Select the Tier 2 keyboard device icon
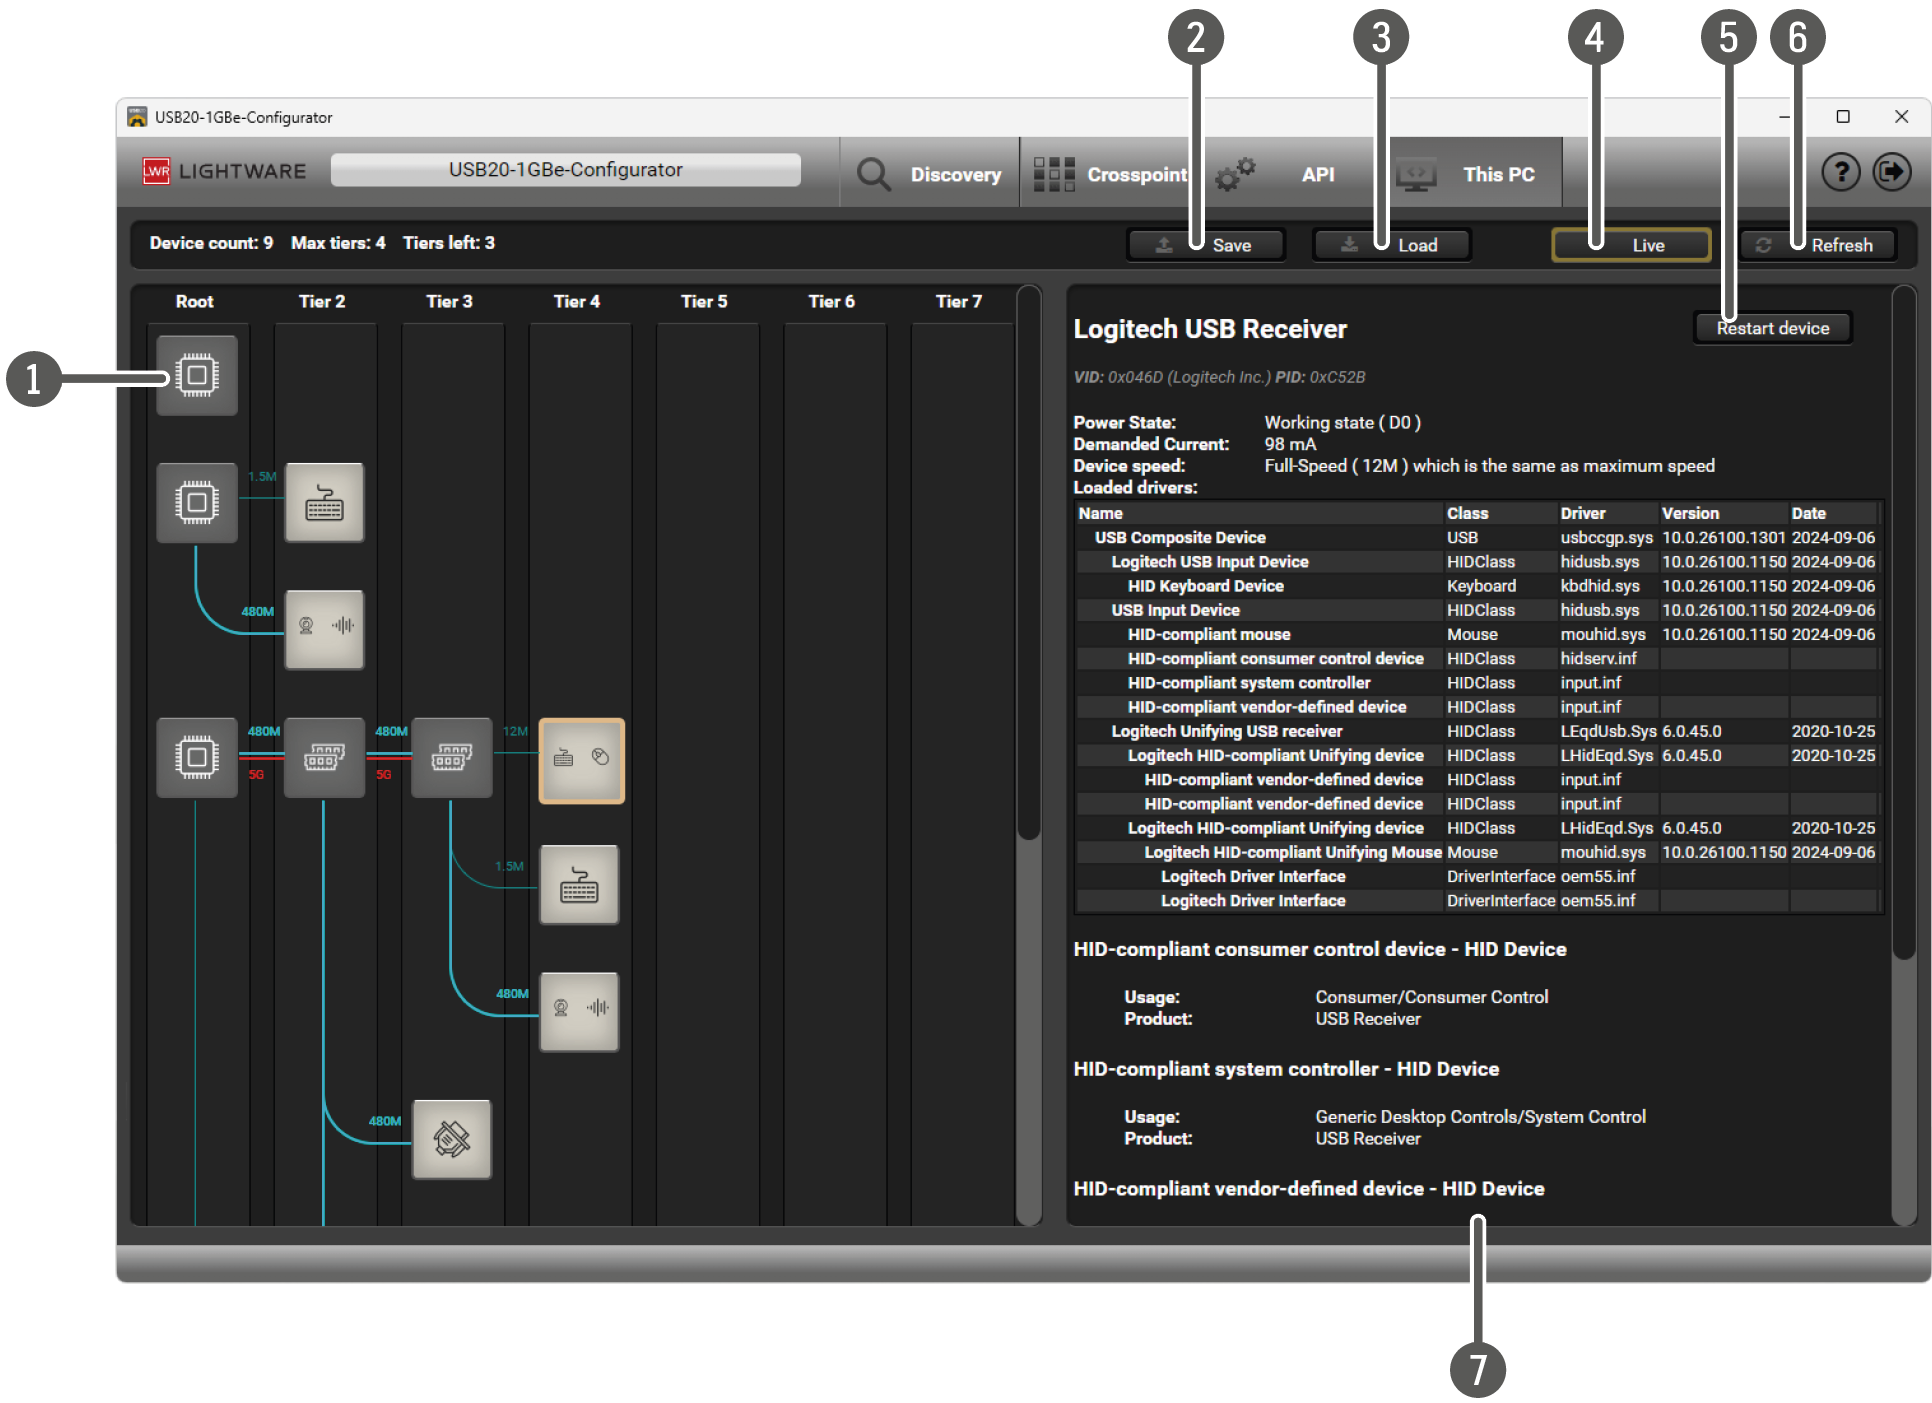 click(x=324, y=503)
